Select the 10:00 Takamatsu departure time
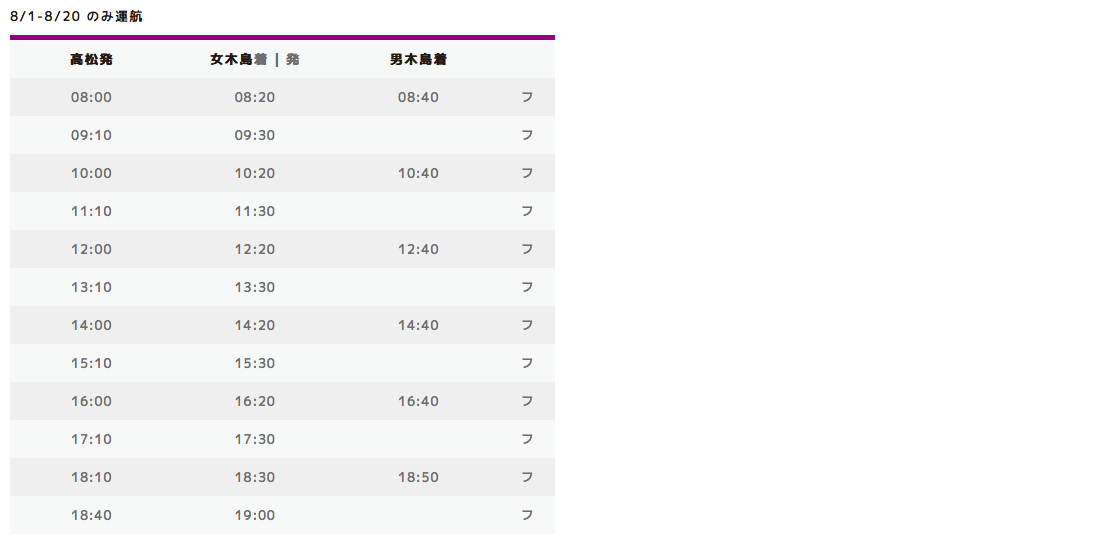The width and height of the screenshot is (1096, 550). (91, 173)
